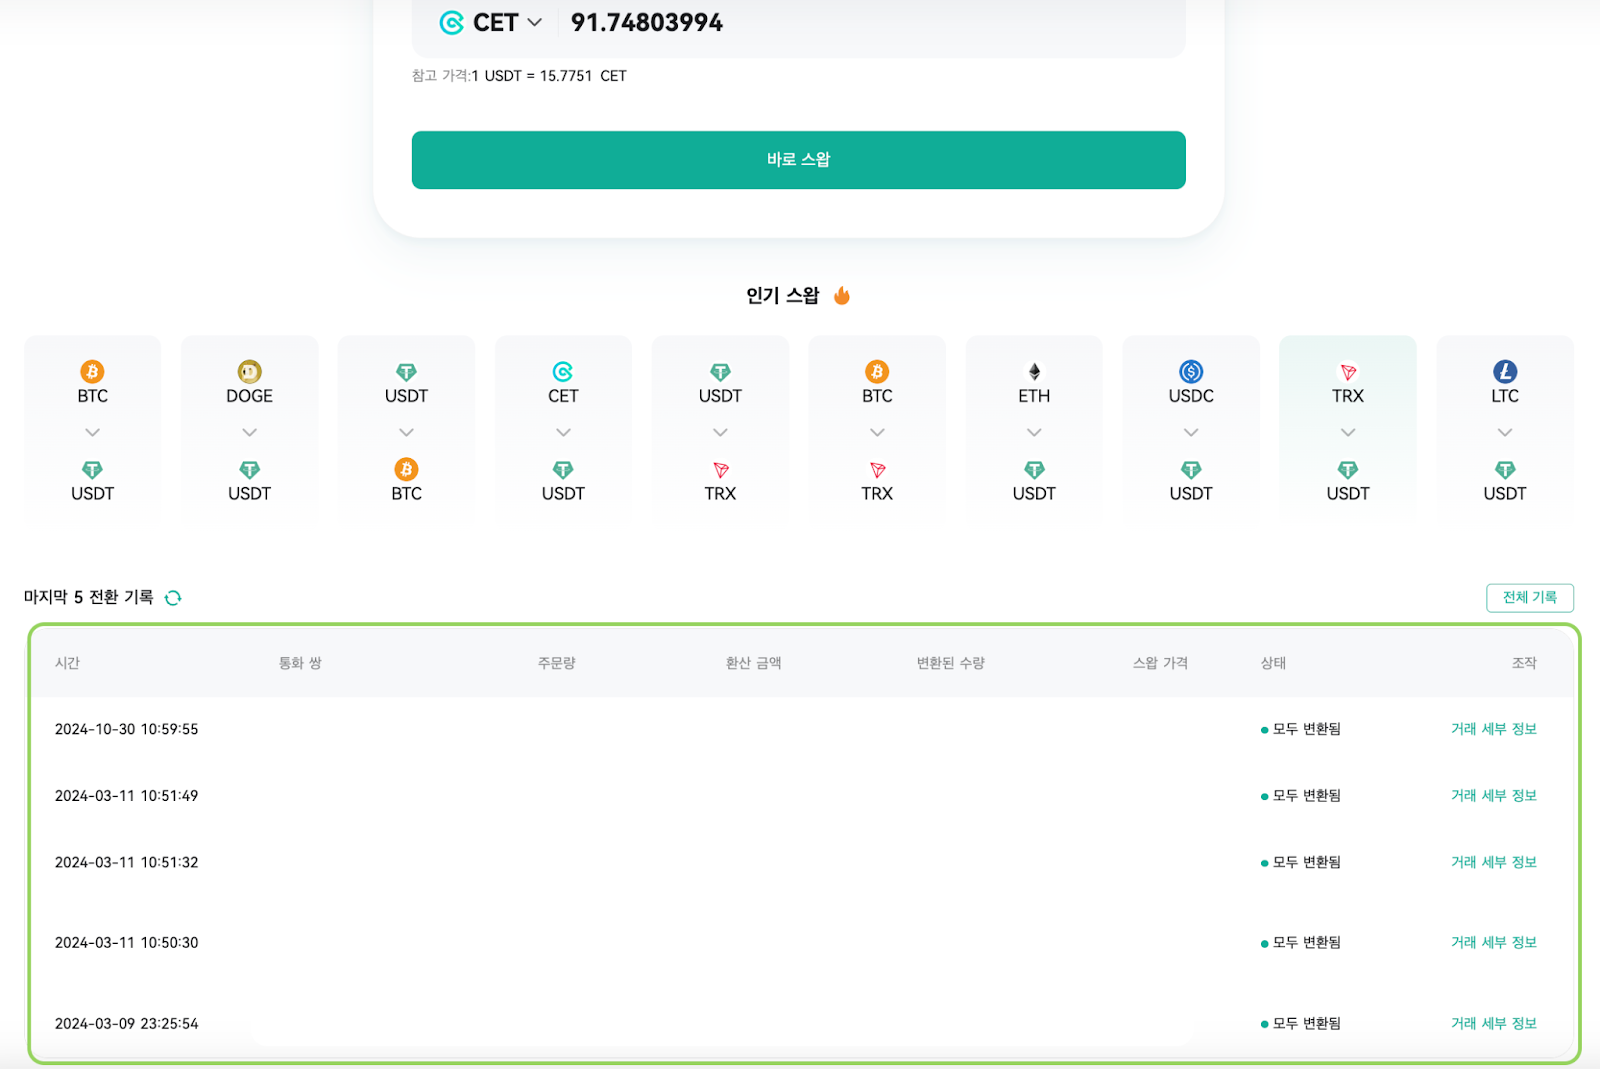Select the BTC→TRX popular swap card
This screenshot has width=1600, height=1069.
(x=876, y=430)
